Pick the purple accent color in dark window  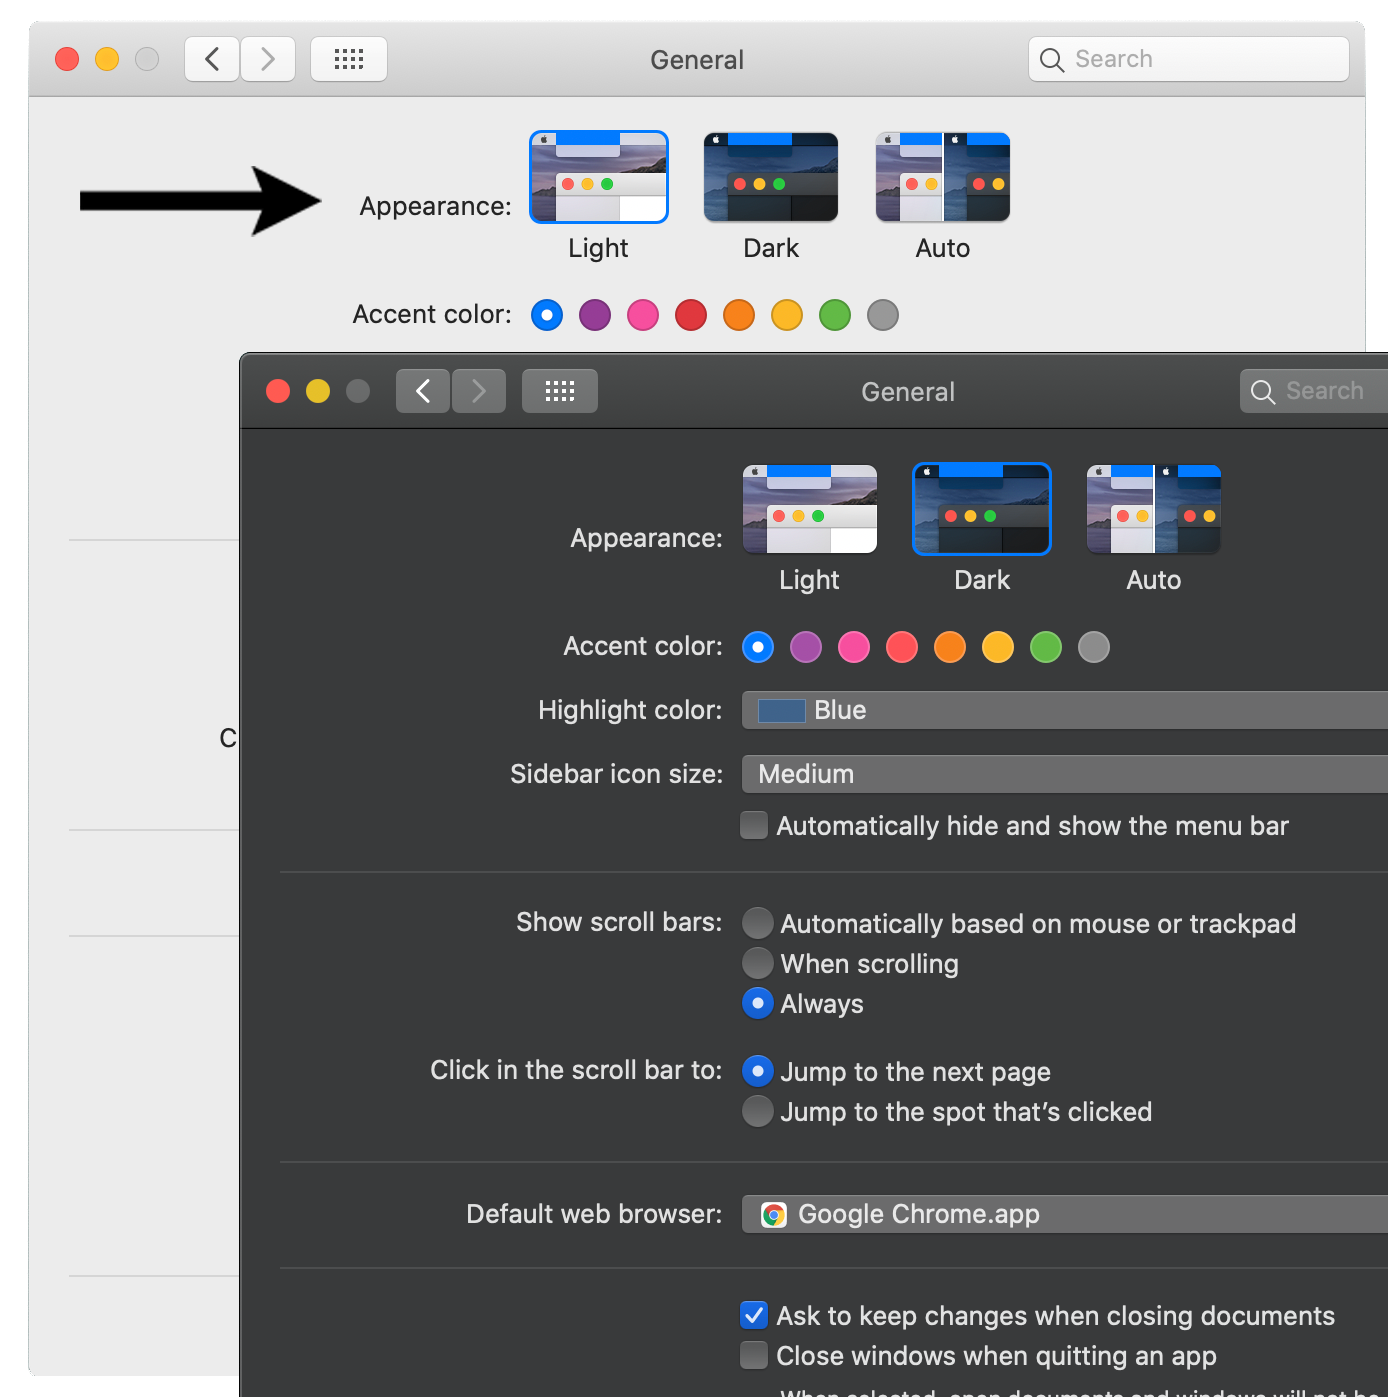click(806, 647)
